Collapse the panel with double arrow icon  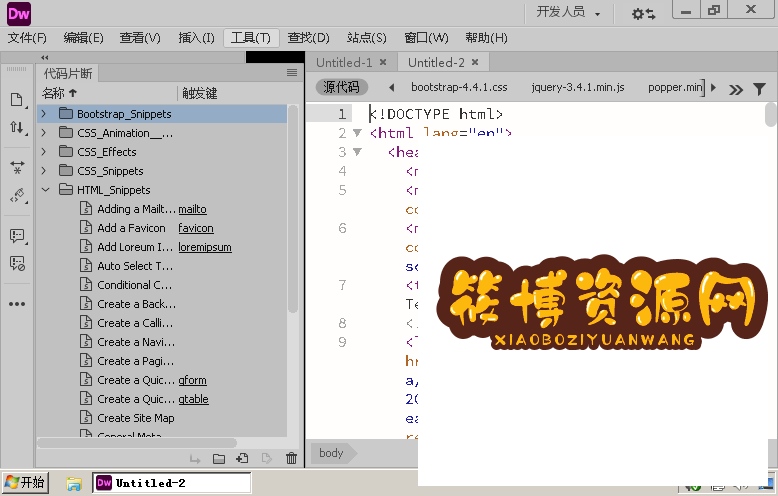pos(45,58)
